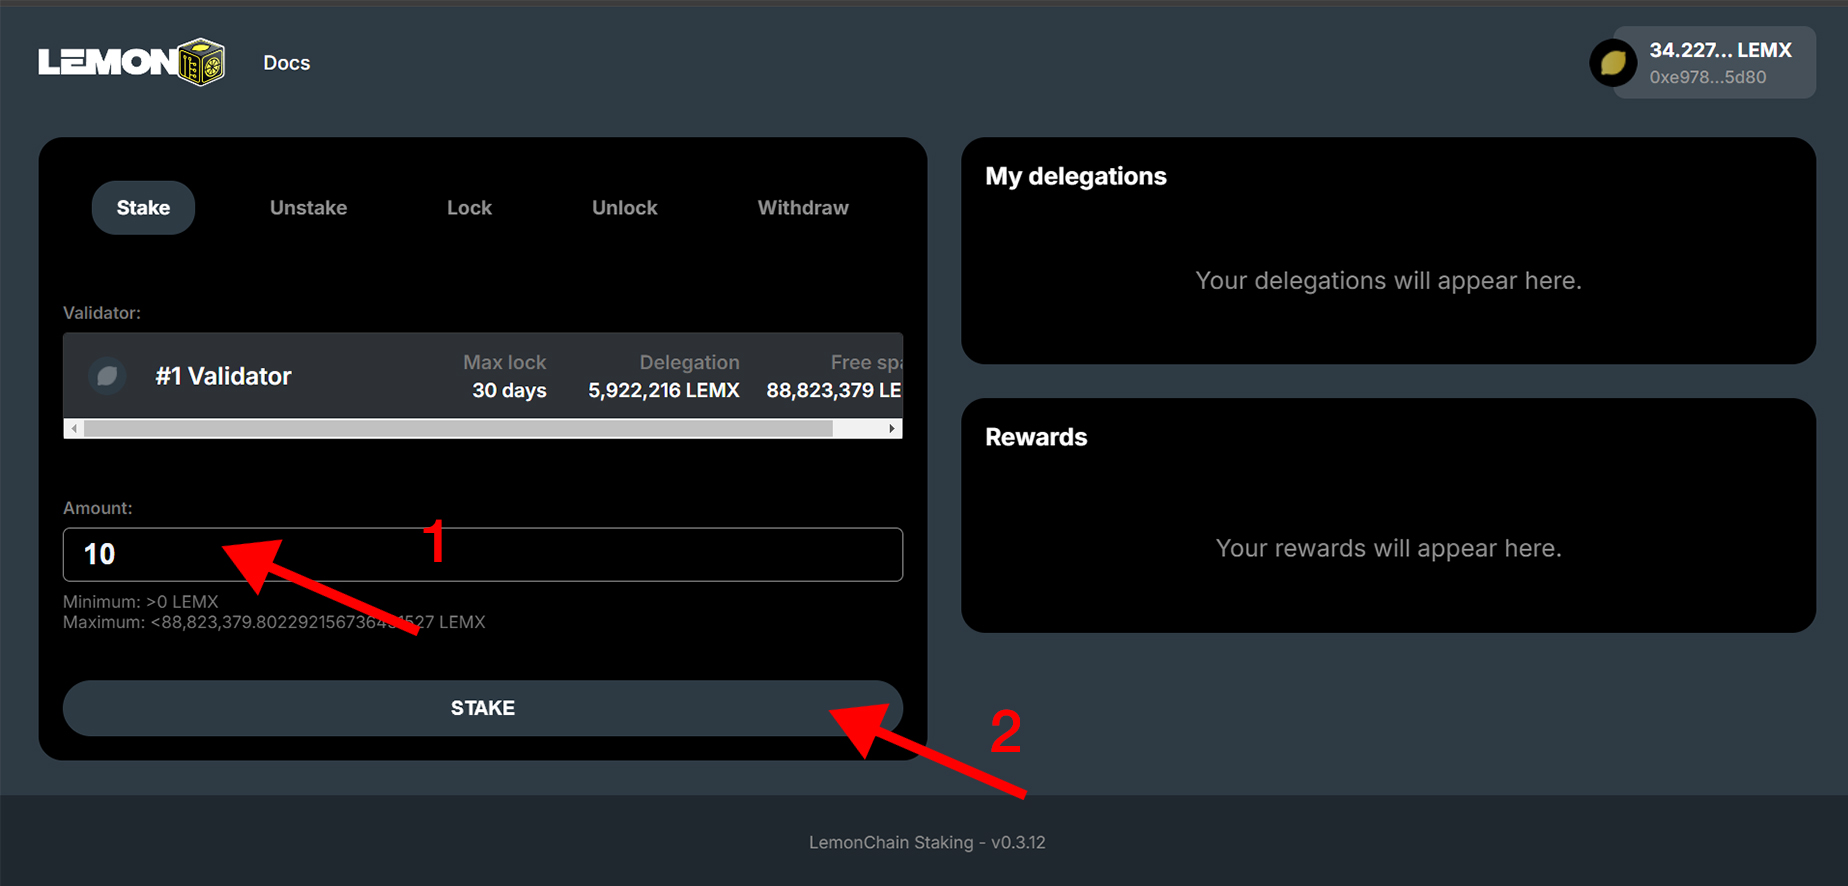Switch to the Lock tab
This screenshot has width=1848, height=886.
point(469,208)
